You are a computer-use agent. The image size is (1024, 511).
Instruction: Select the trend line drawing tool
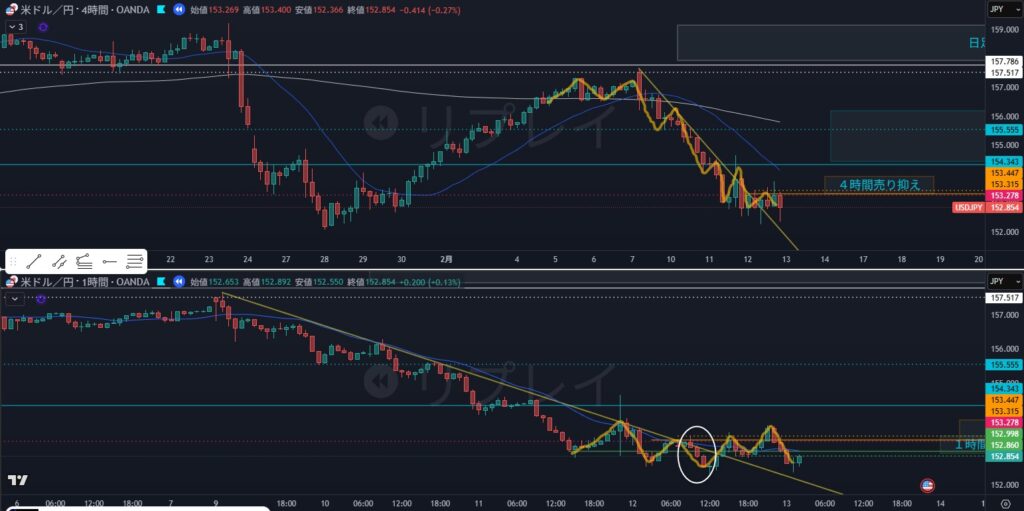click(x=34, y=261)
